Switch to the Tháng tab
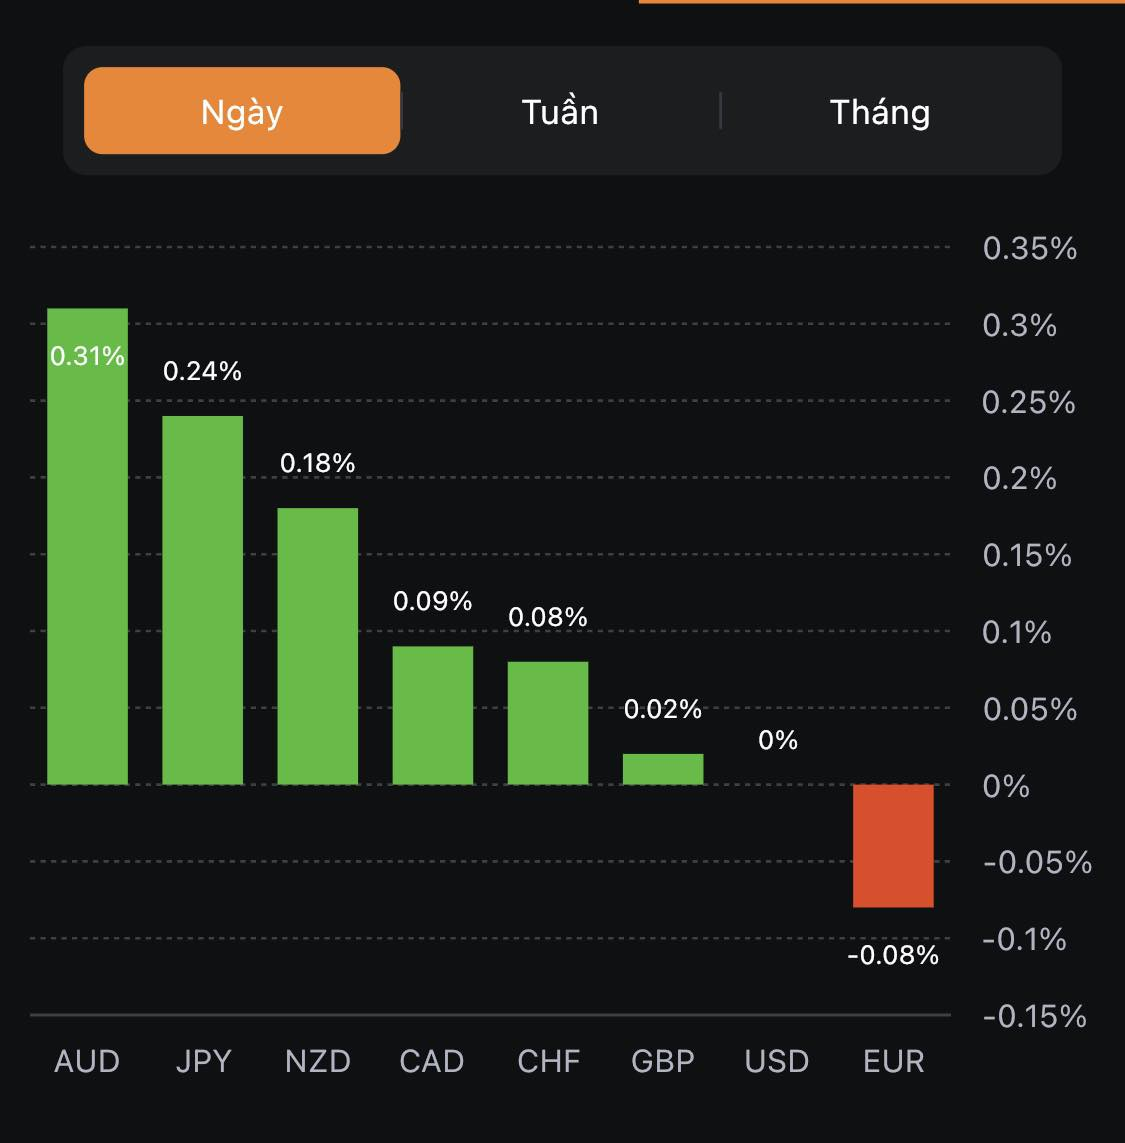The height and width of the screenshot is (1143, 1125). tap(880, 111)
